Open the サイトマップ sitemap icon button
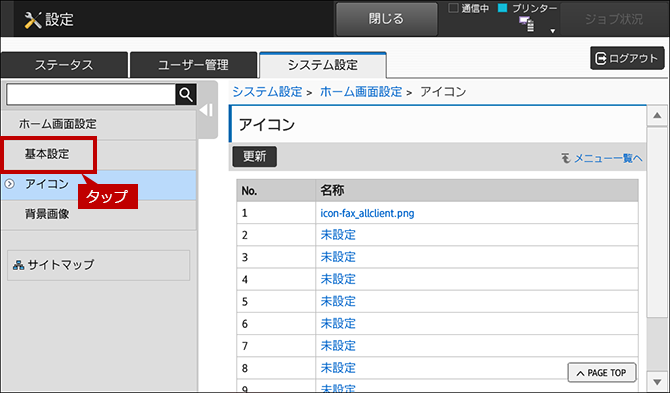This screenshot has height=393, width=670. pos(18,265)
